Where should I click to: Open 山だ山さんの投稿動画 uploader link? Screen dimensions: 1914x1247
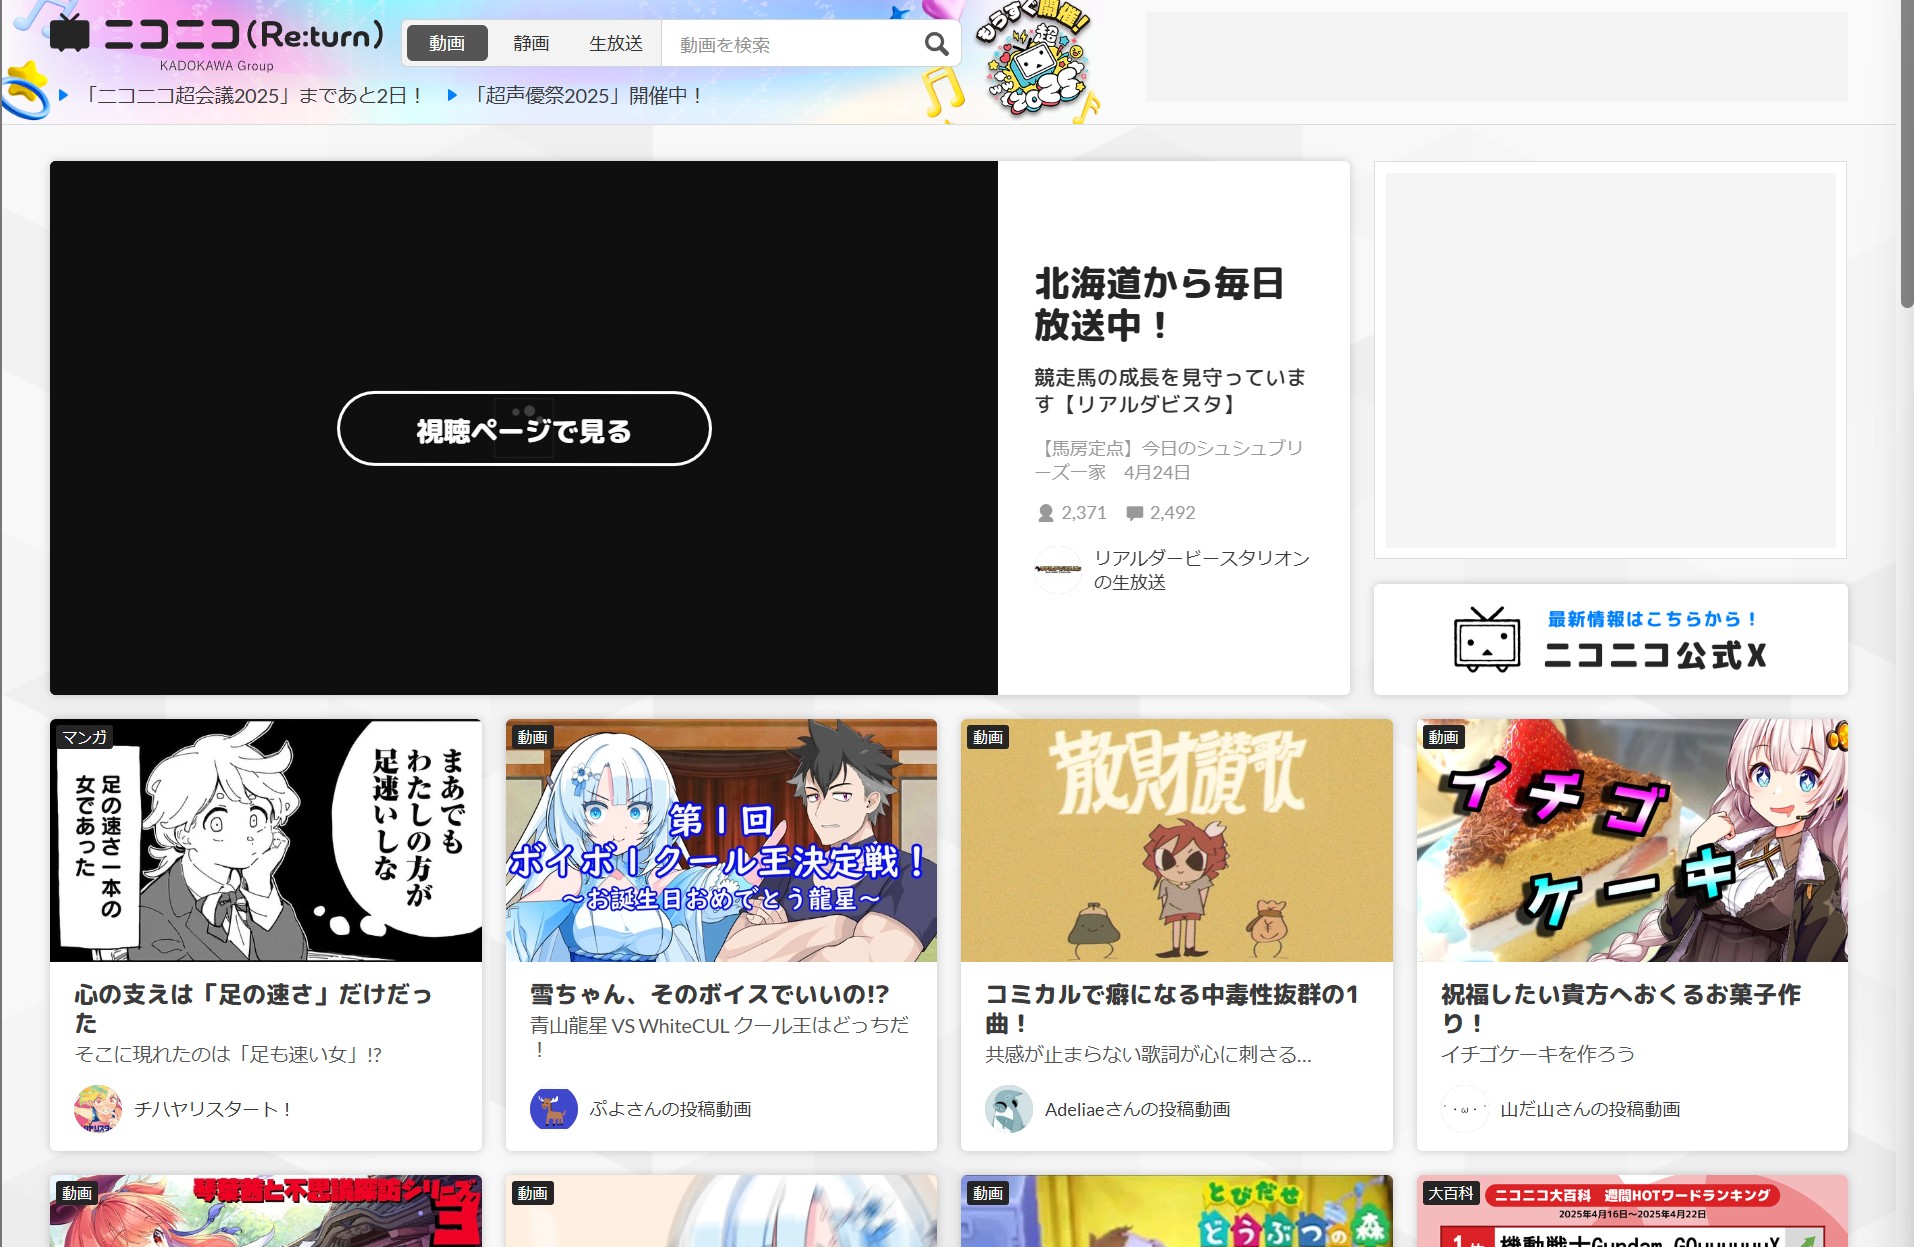coord(1590,1109)
